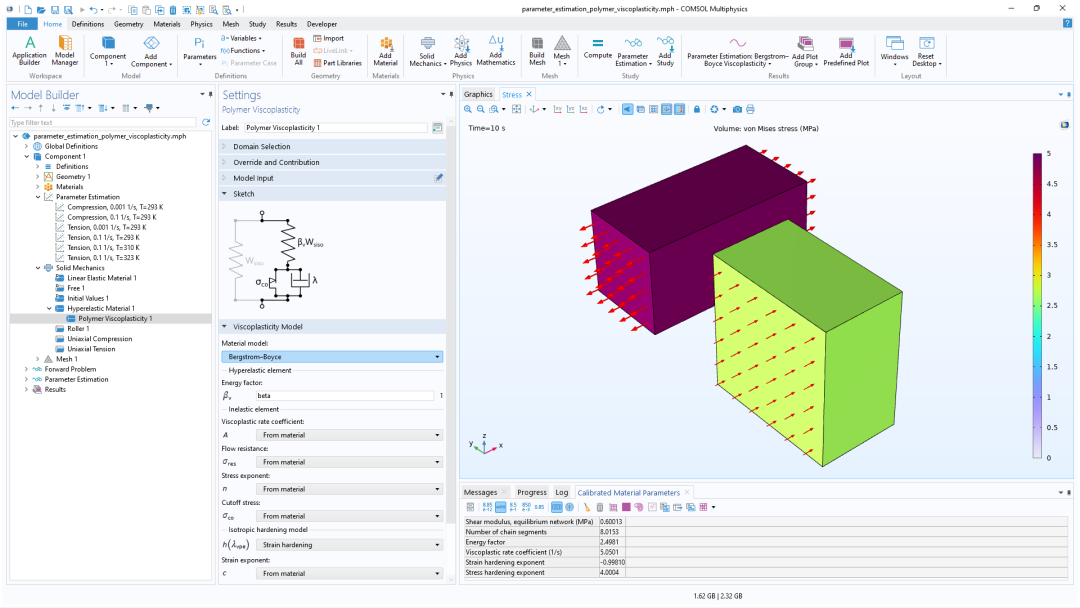The height and width of the screenshot is (608, 1080).
Task: Close the Stress plot tab
Action: pyautogui.click(x=529, y=94)
